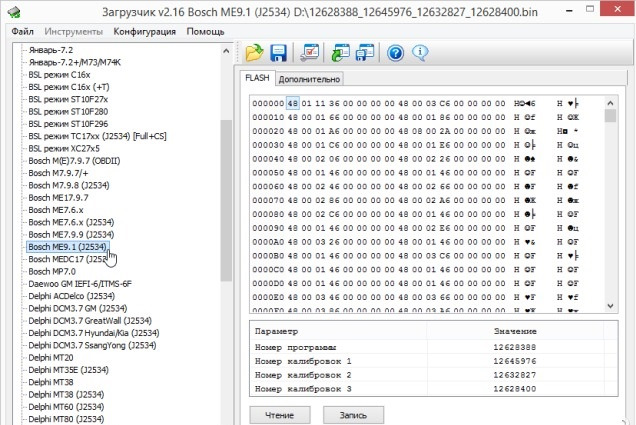
Task: Open the Инструменты menu
Action: pyautogui.click(x=73, y=31)
